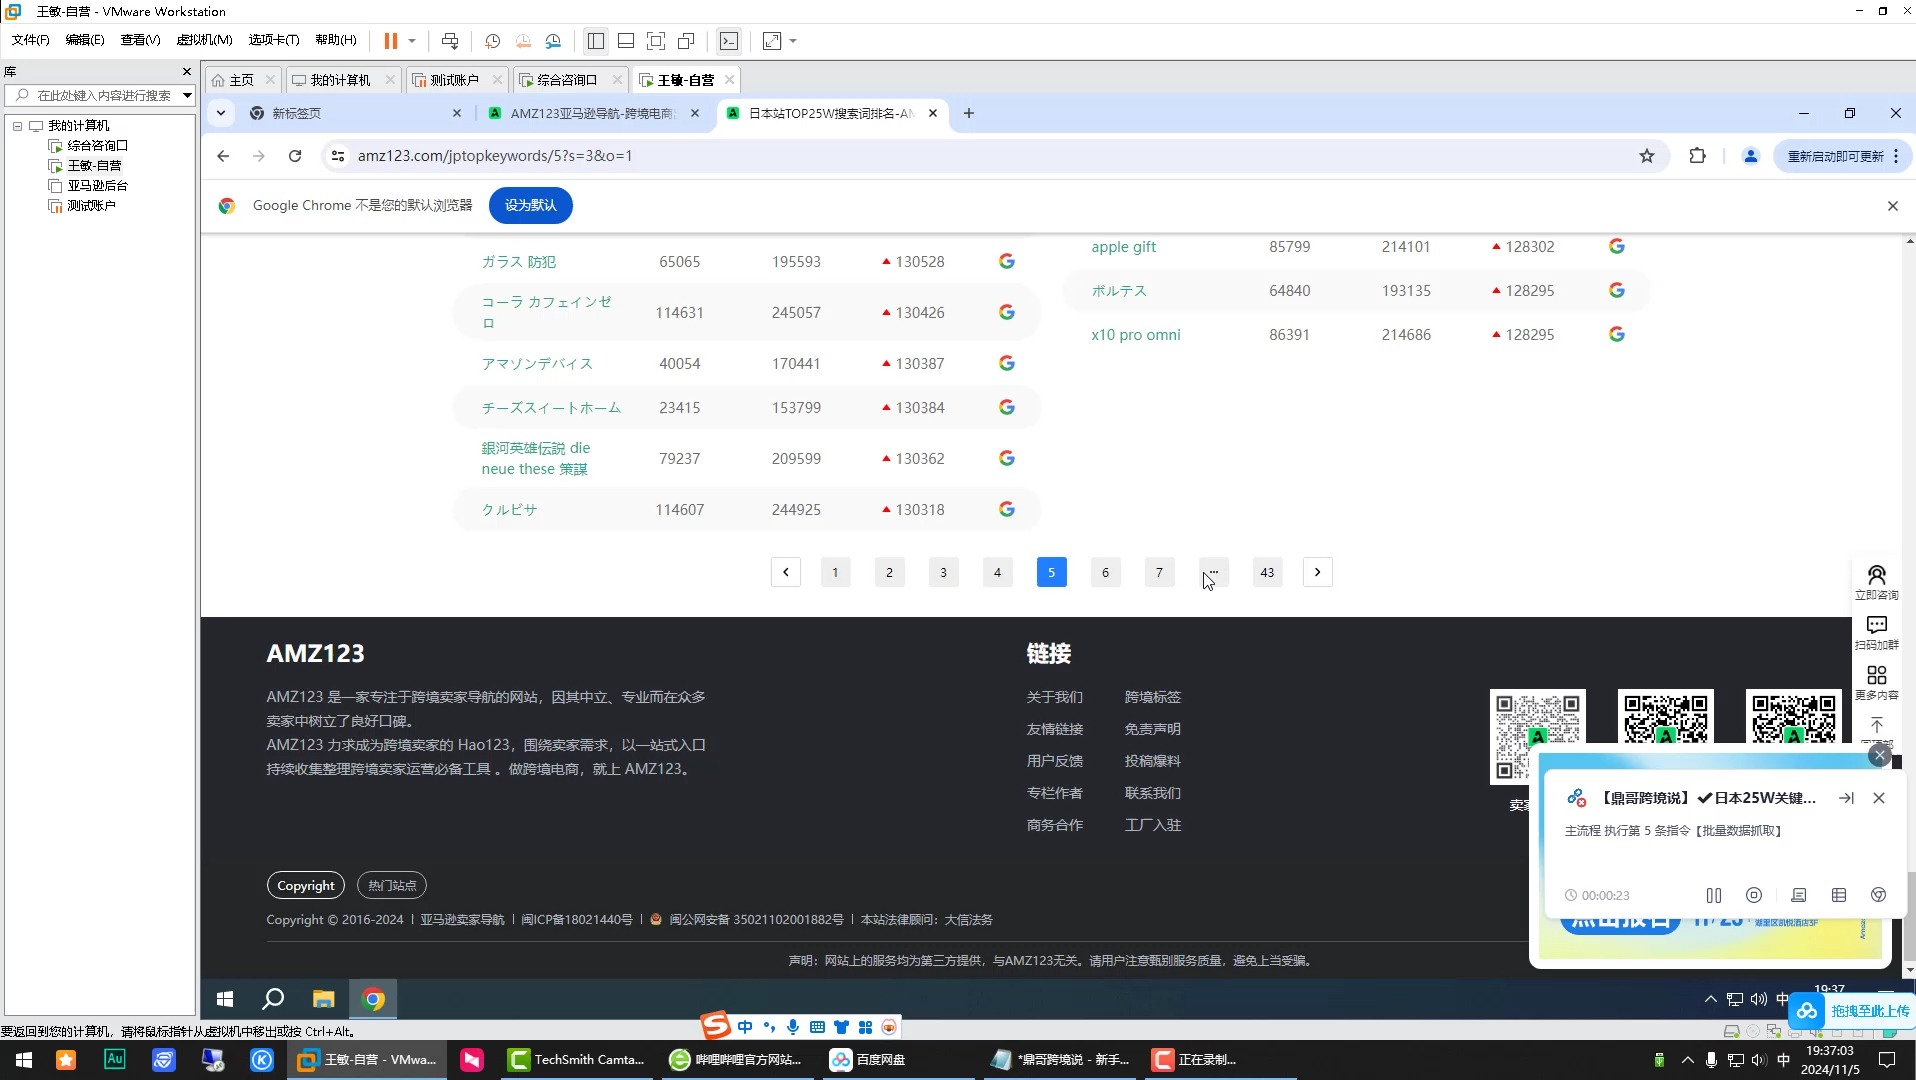Open the Chrome profile icon
This screenshot has height=1080, width=1916.
[x=1750, y=156]
